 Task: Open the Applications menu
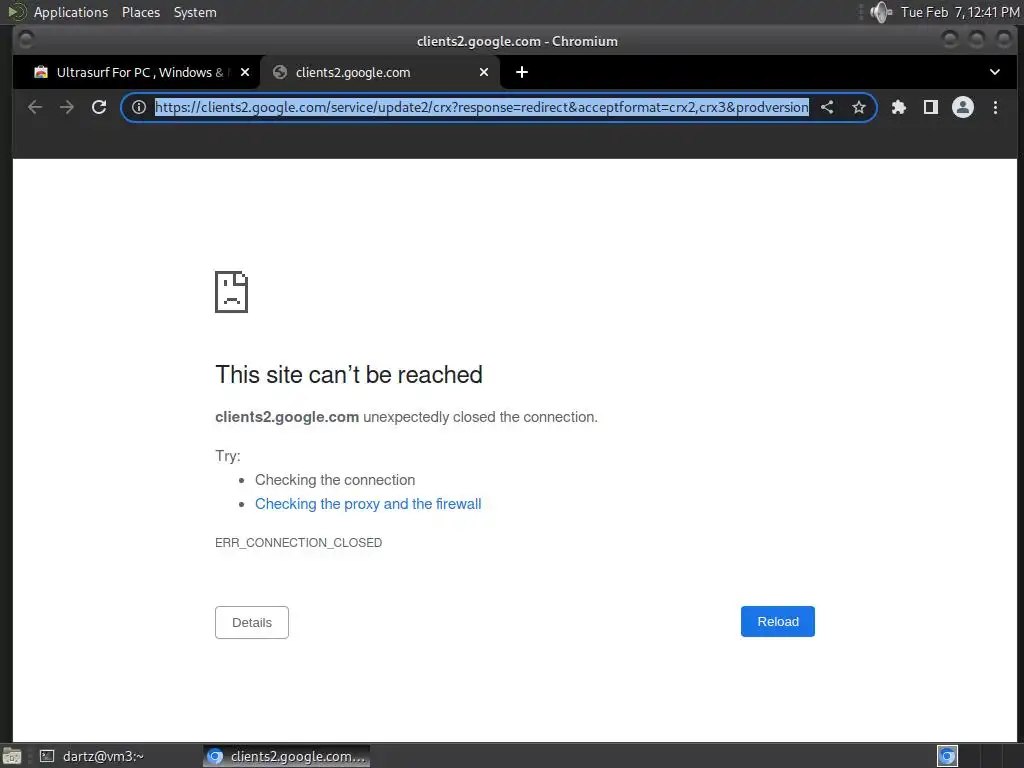(x=71, y=12)
